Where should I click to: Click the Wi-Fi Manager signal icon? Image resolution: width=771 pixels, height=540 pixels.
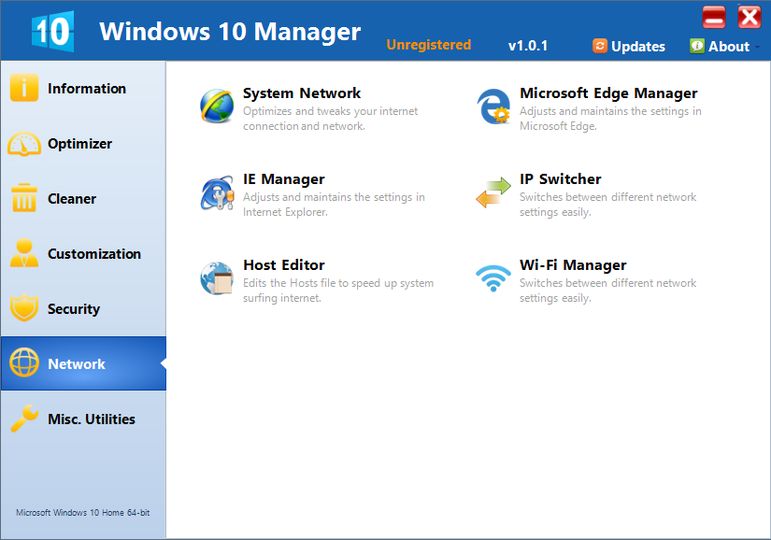(x=493, y=278)
